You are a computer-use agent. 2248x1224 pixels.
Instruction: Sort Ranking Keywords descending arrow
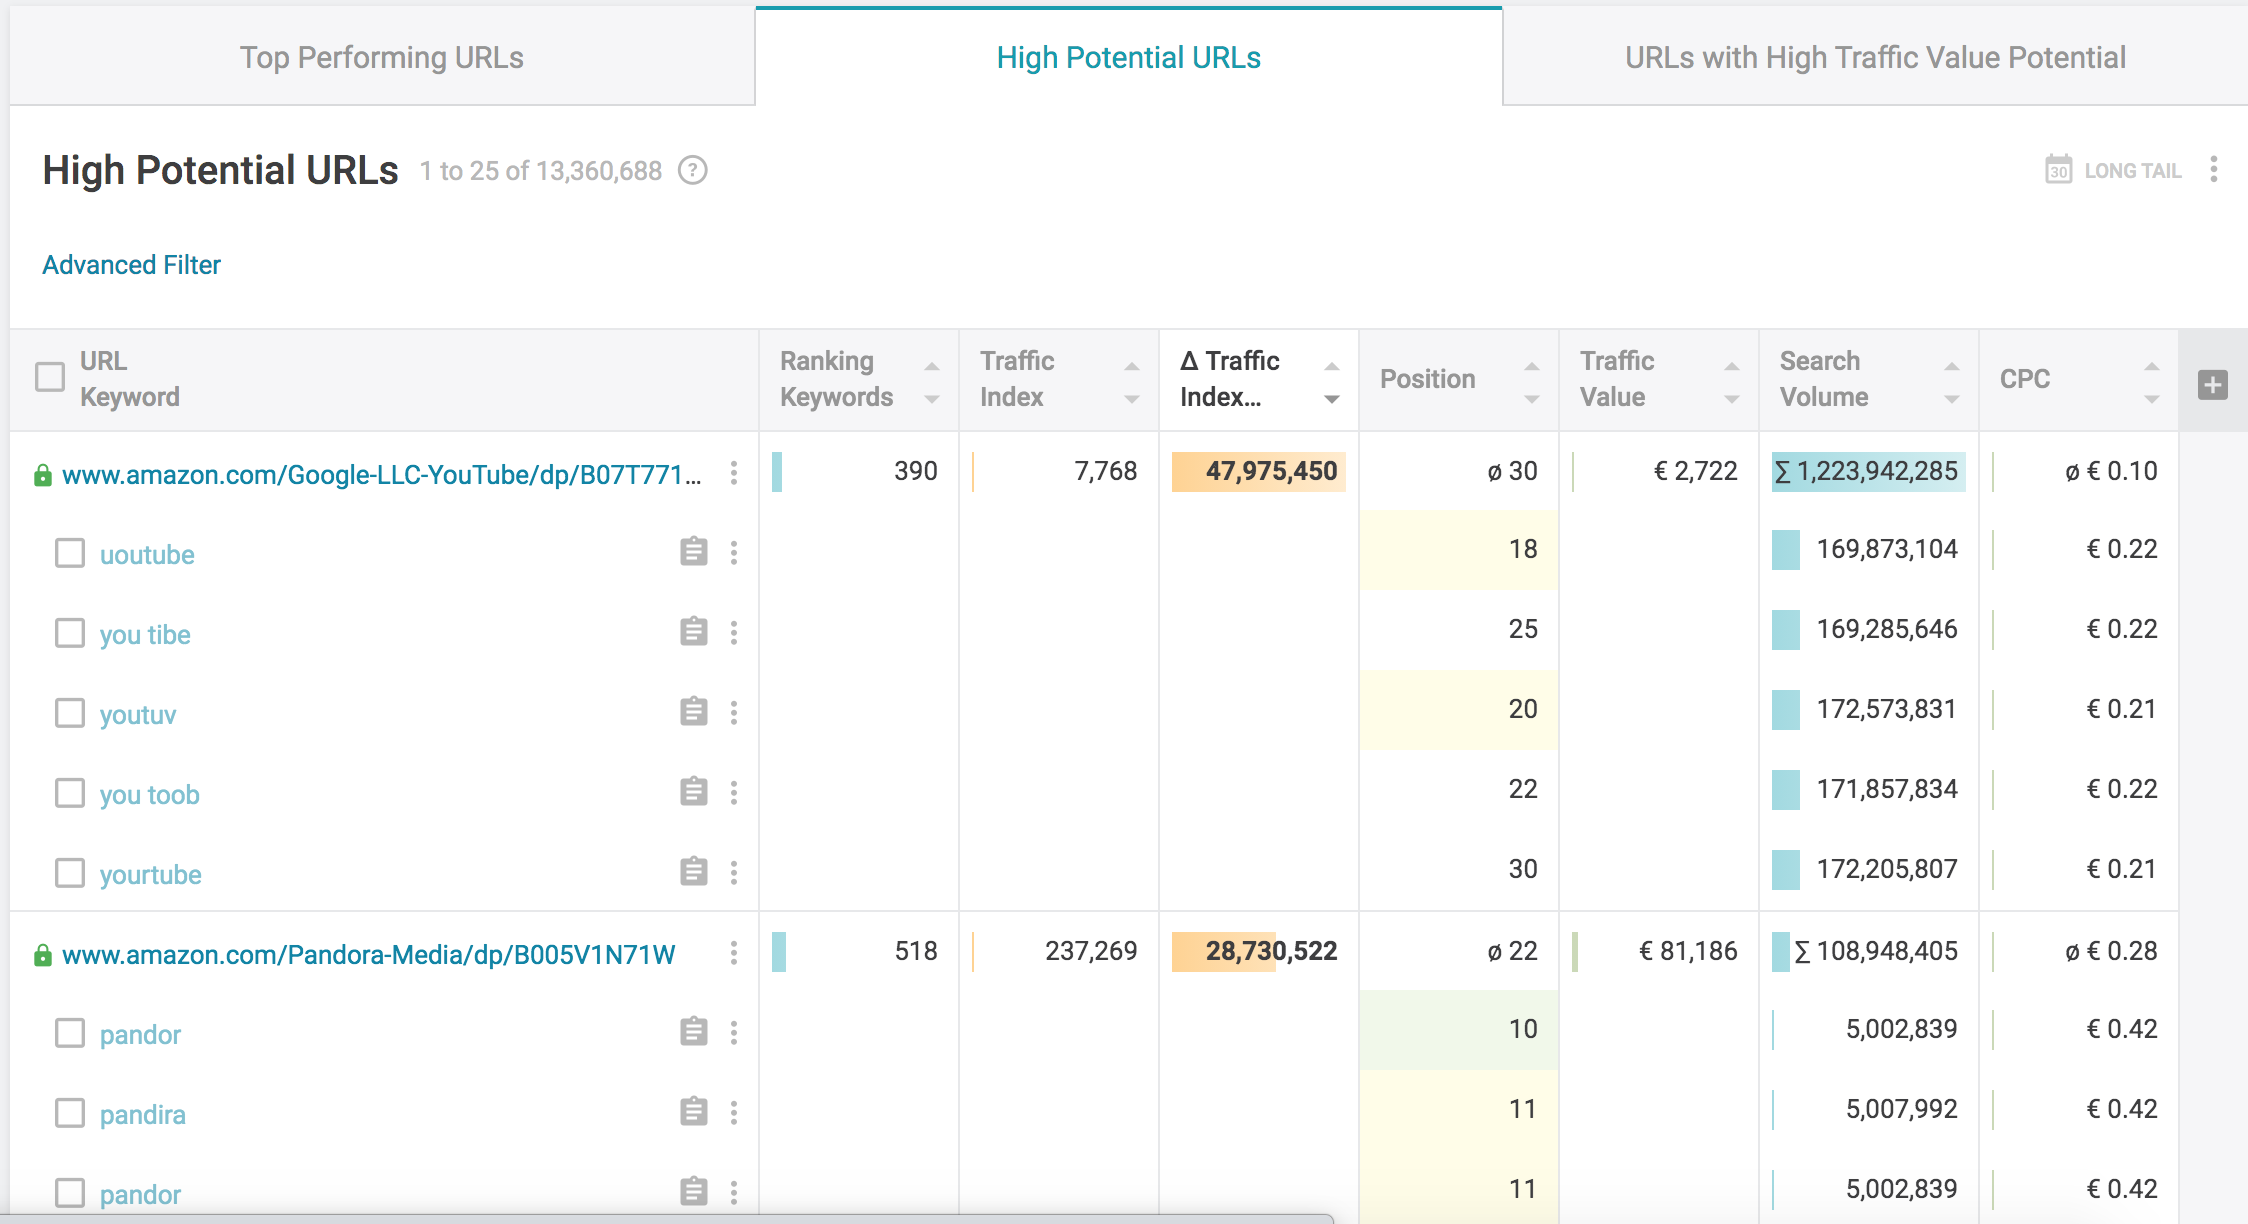(932, 400)
